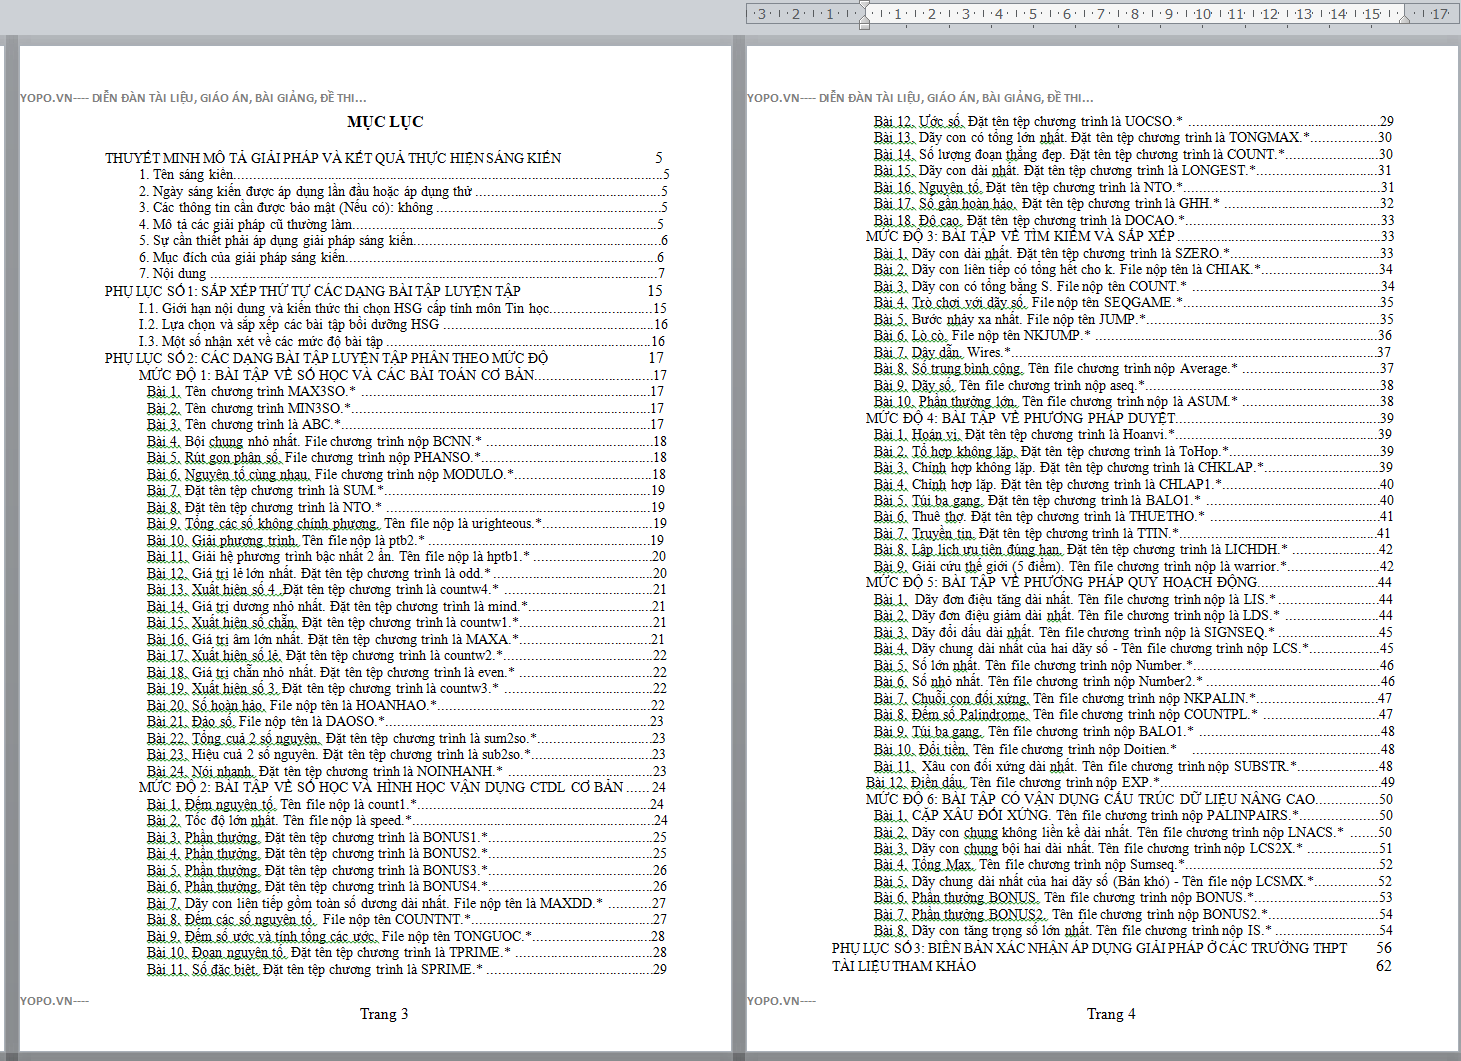Select entry 'Tốc độ lớn nhất' speed

(406, 820)
